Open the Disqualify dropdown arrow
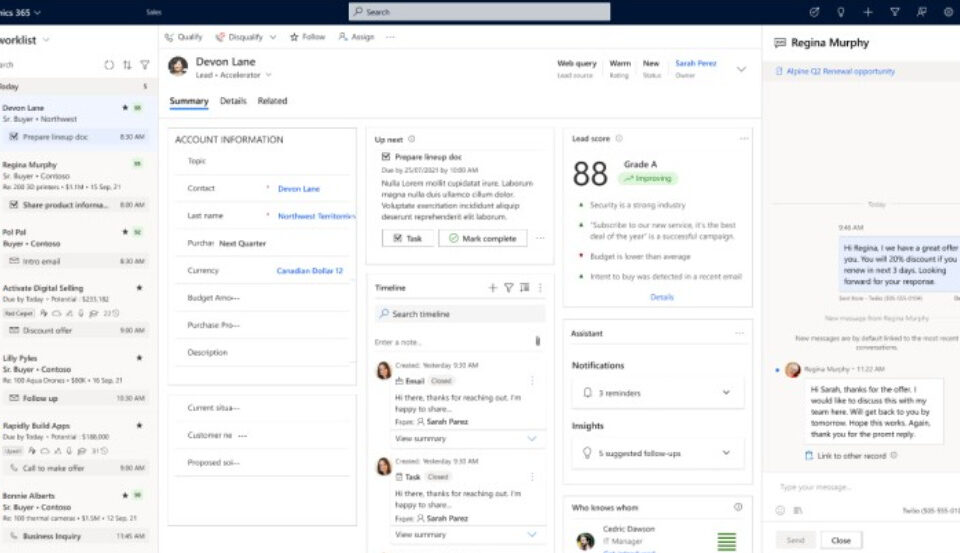The height and width of the screenshot is (553, 960). pyautogui.click(x=272, y=37)
